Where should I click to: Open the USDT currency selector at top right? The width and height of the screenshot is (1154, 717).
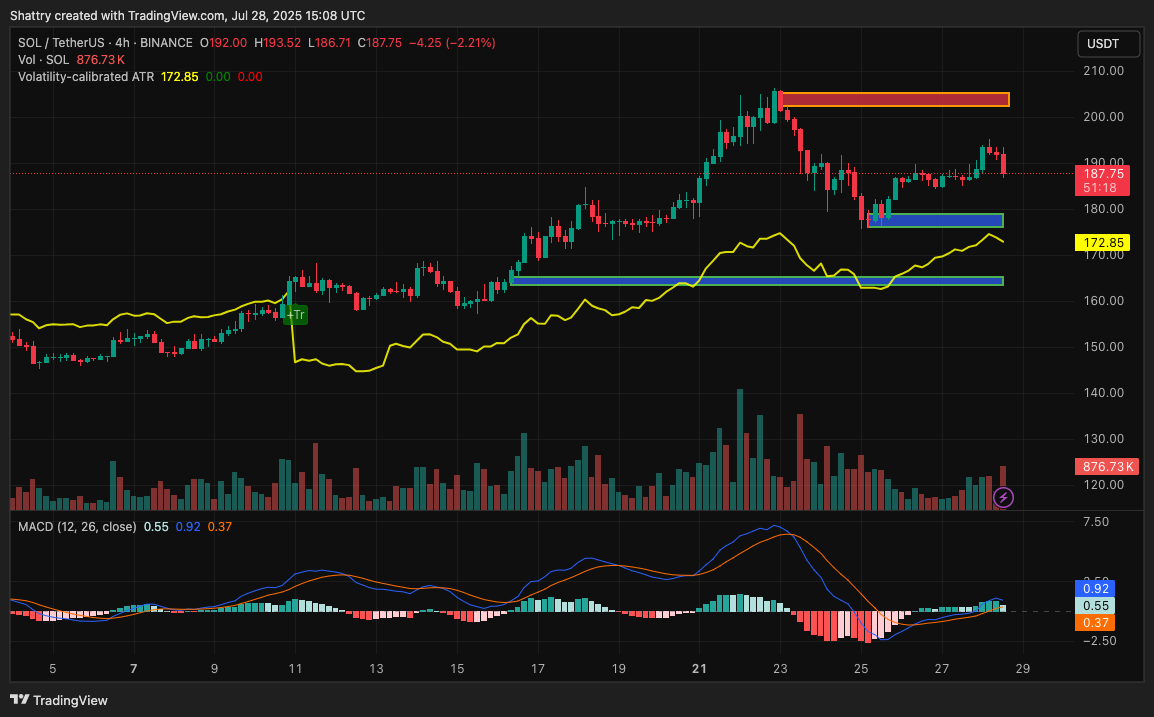tap(1106, 43)
